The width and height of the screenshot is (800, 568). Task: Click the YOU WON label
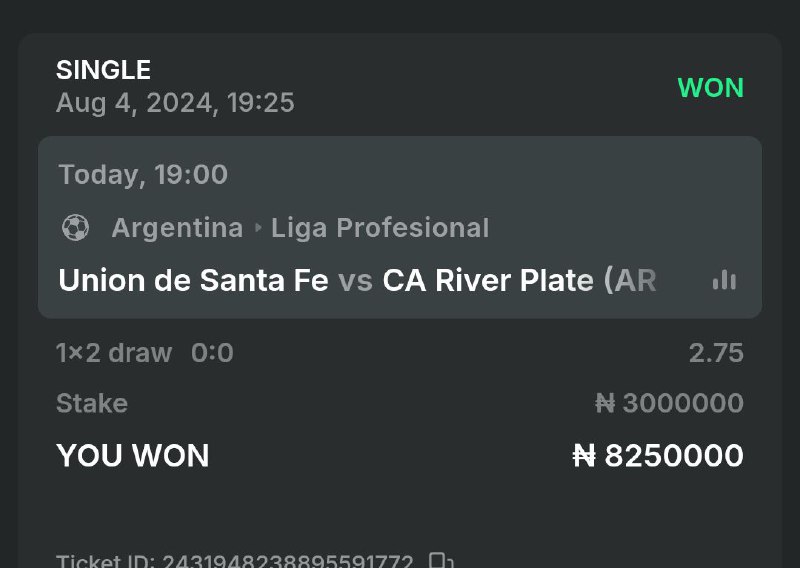(133, 456)
